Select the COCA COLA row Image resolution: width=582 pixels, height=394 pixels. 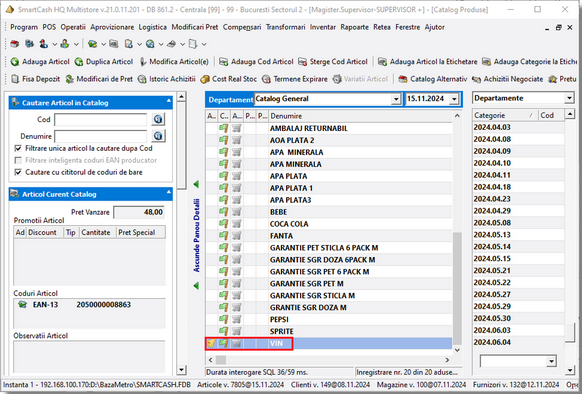(x=329, y=224)
